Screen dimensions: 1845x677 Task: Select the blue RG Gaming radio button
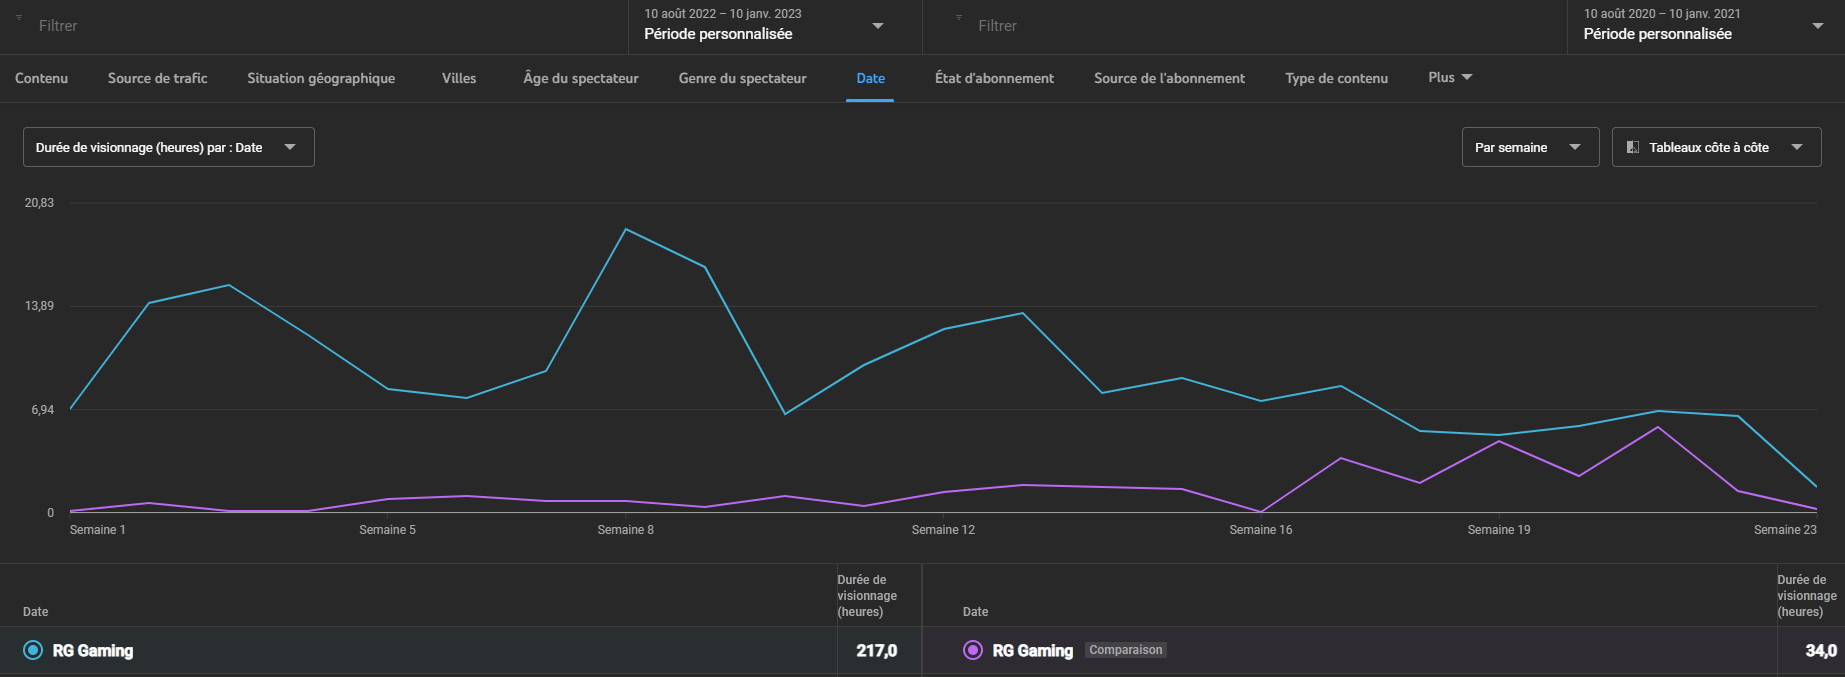click(x=33, y=650)
